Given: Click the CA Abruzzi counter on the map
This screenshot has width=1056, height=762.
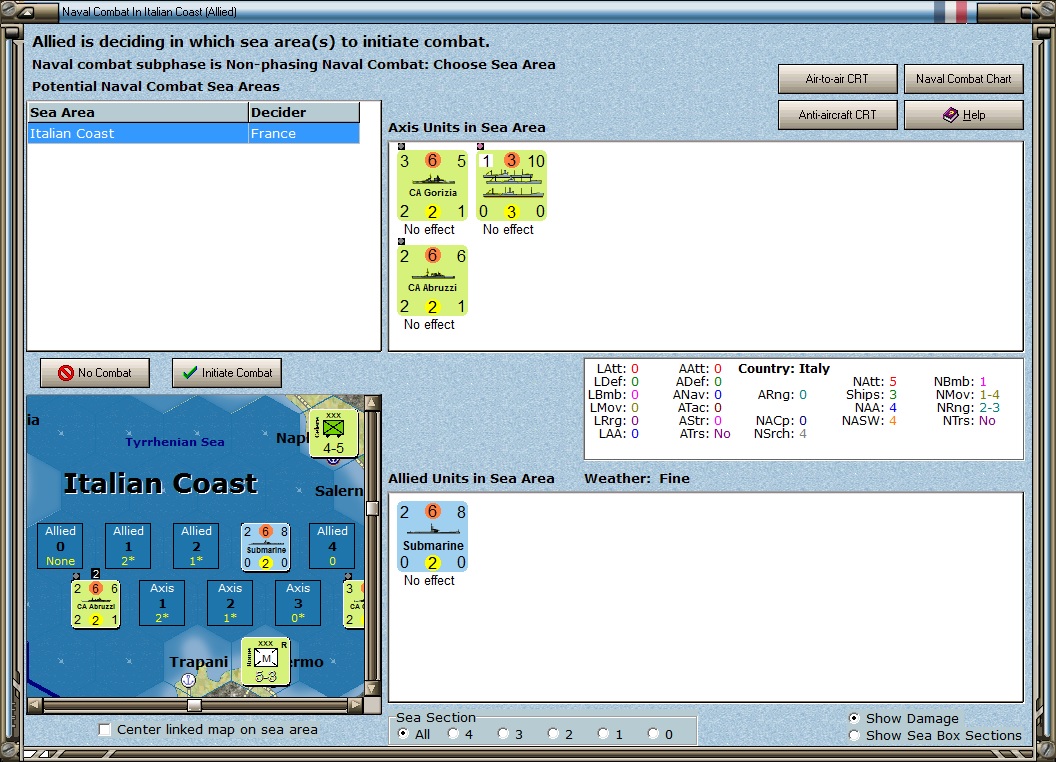Looking at the screenshot, I should tap(96, 604).
